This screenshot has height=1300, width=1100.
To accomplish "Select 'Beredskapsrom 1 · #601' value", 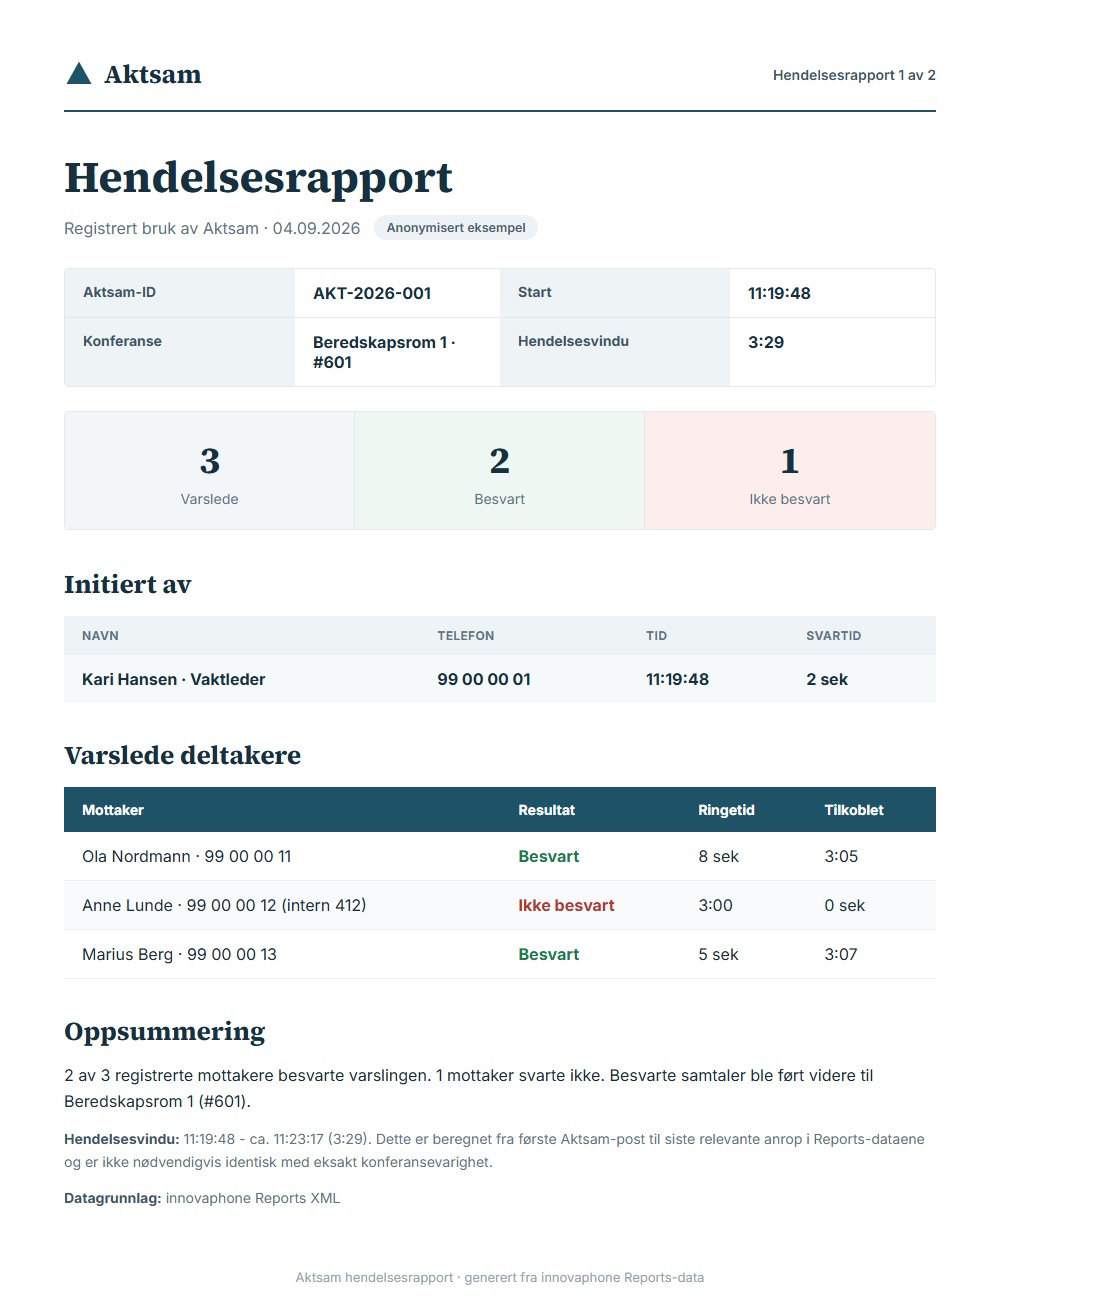I will pyautogui.click(x=384, y=352).
